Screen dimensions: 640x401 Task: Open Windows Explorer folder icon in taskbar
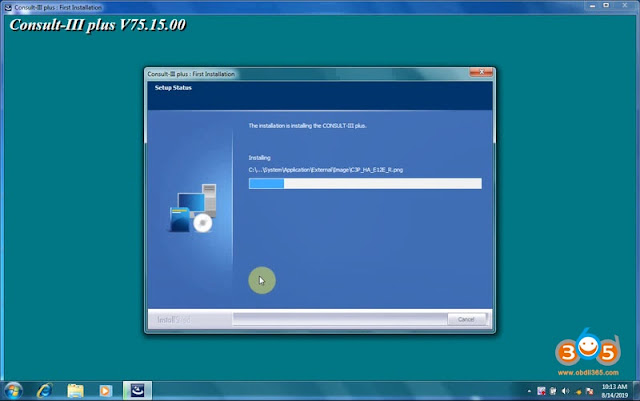point(75,391)
